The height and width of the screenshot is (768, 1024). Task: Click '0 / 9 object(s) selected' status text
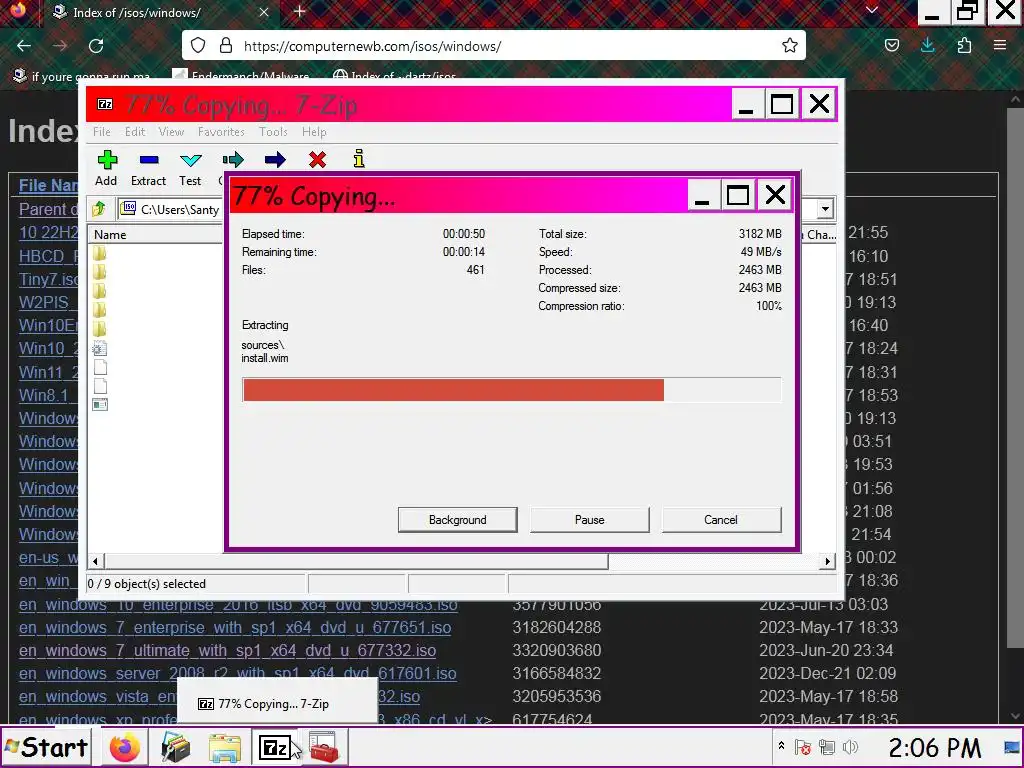pyautogui.click(x=147, y=584)
